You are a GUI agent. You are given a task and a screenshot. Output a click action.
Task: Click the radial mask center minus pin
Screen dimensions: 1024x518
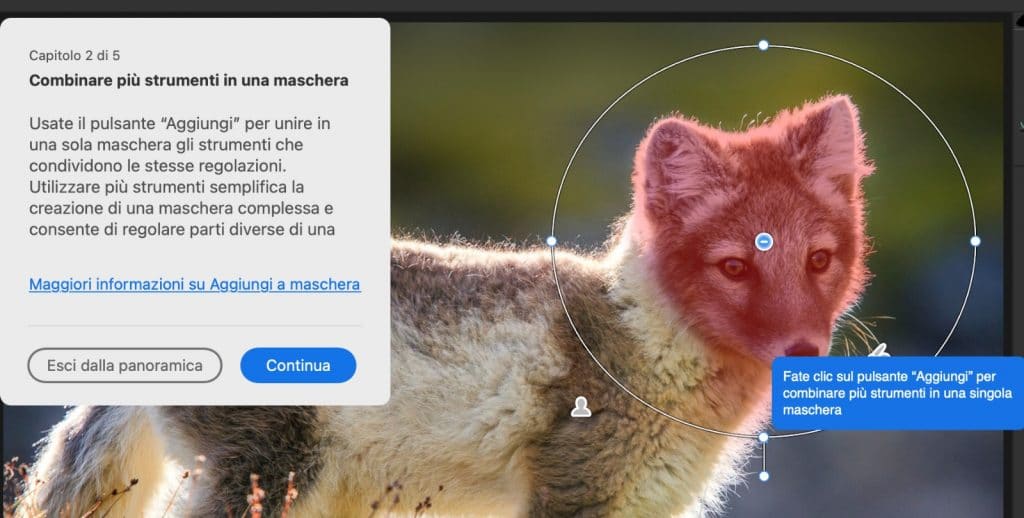763,242
